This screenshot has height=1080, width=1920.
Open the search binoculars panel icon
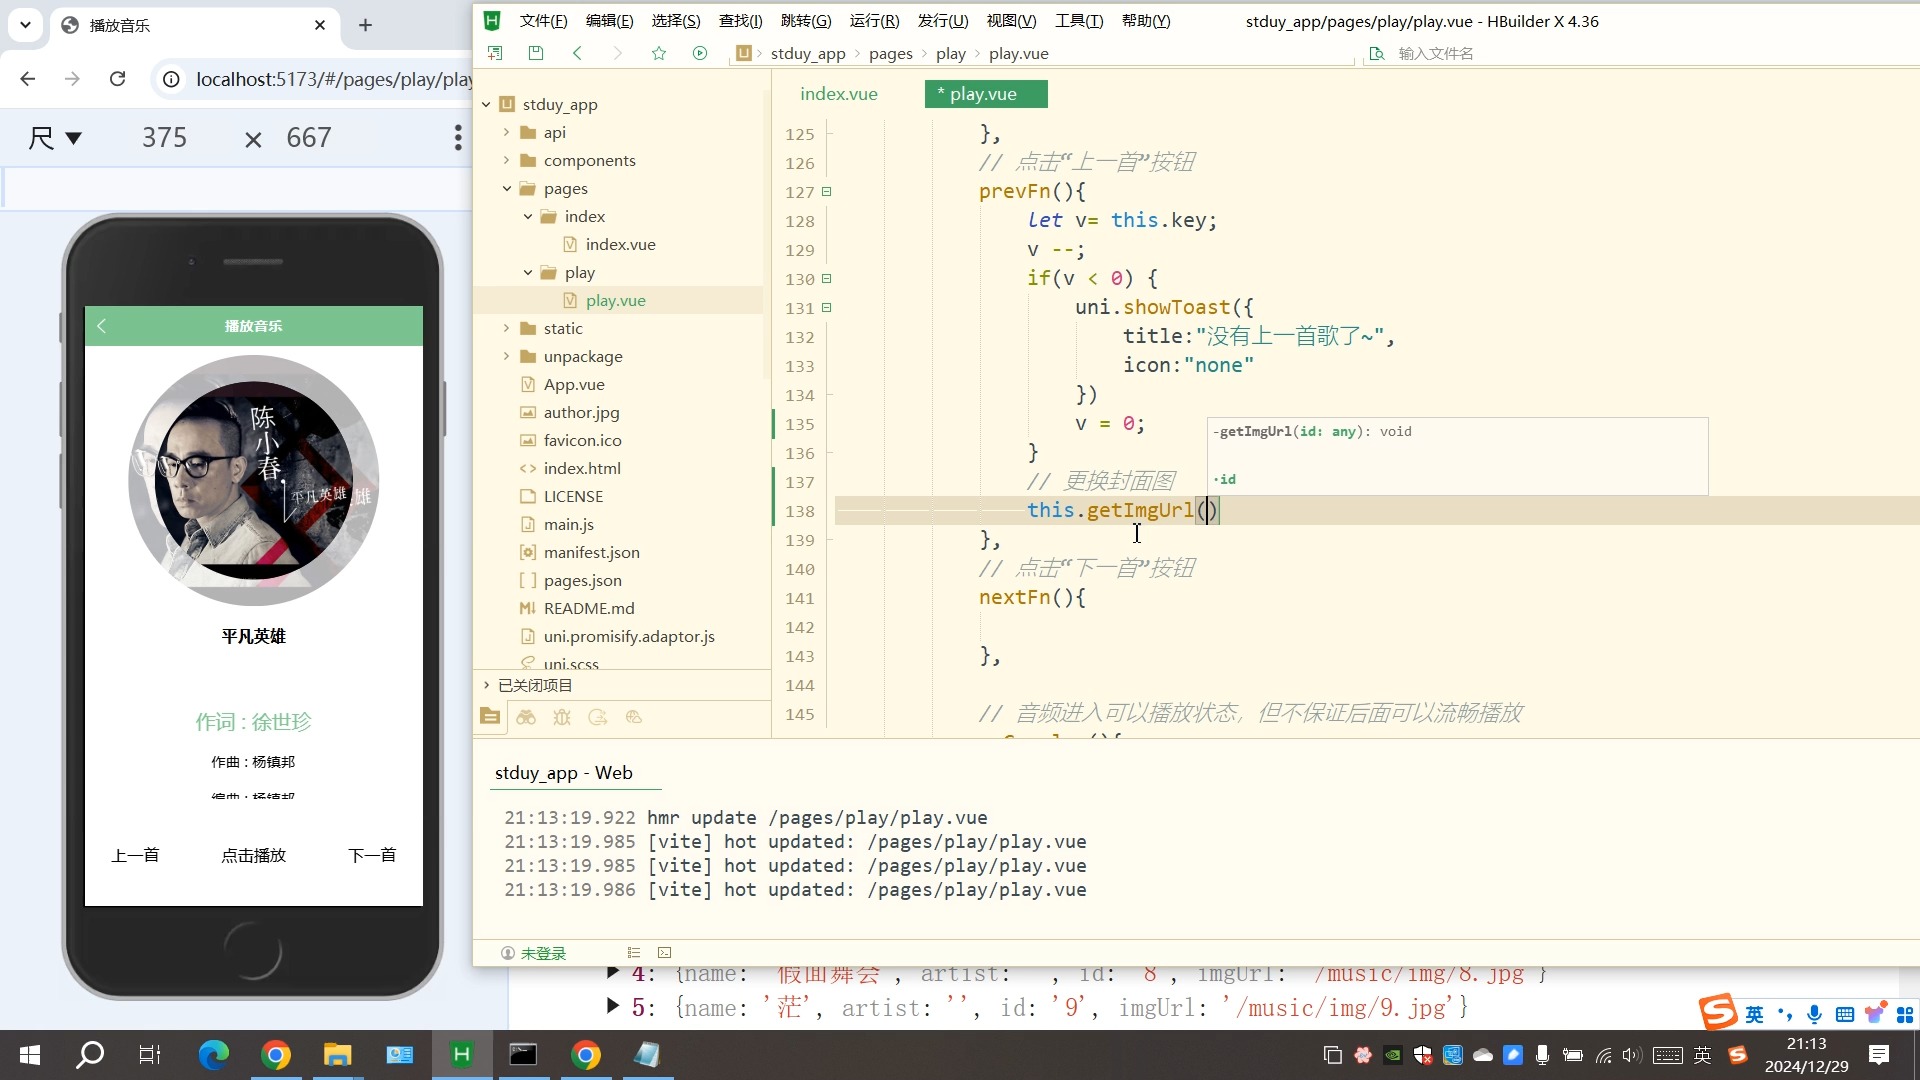pyautogui.click(x=526, y=717)
